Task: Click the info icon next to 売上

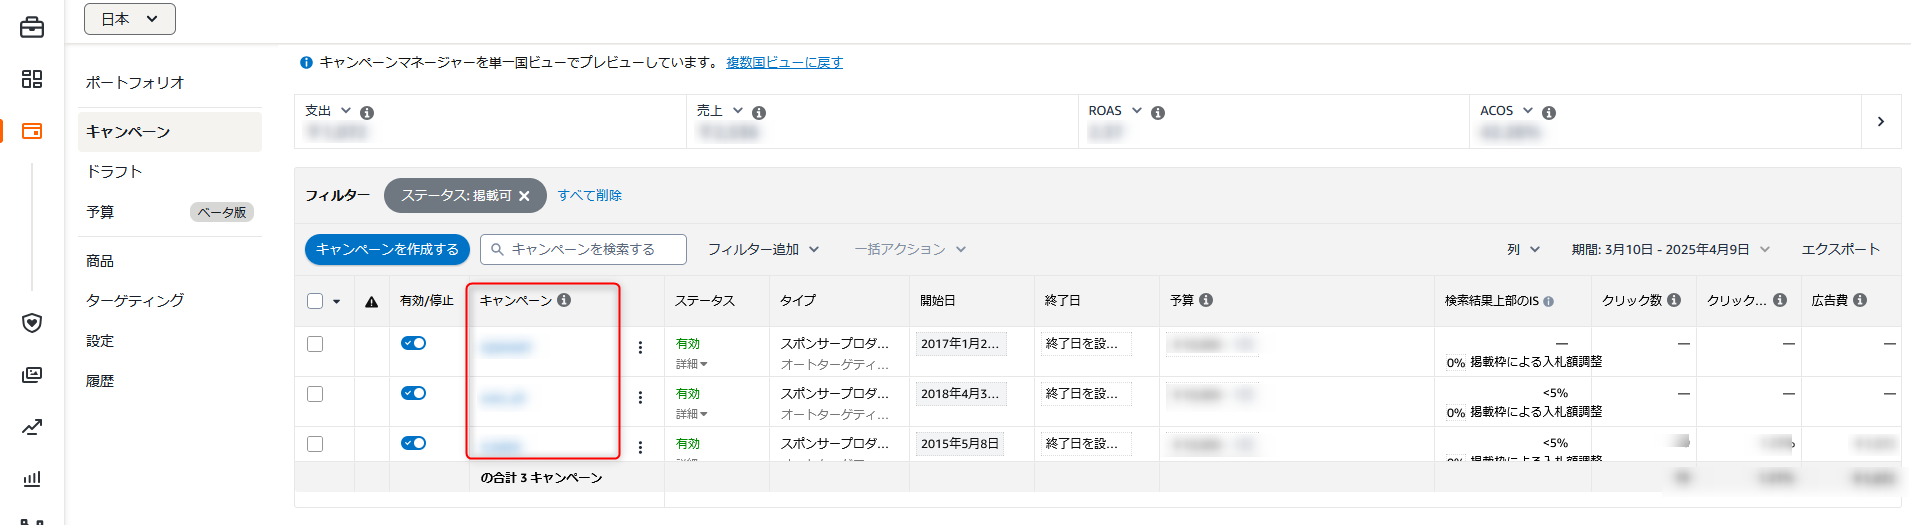Action: [x=759, y=113]
